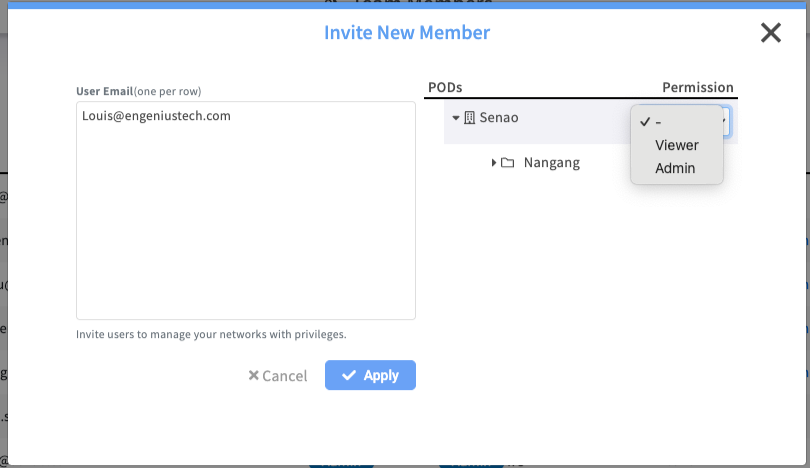Click the Permission column header
810x472 pixels.
coord(697,88)
